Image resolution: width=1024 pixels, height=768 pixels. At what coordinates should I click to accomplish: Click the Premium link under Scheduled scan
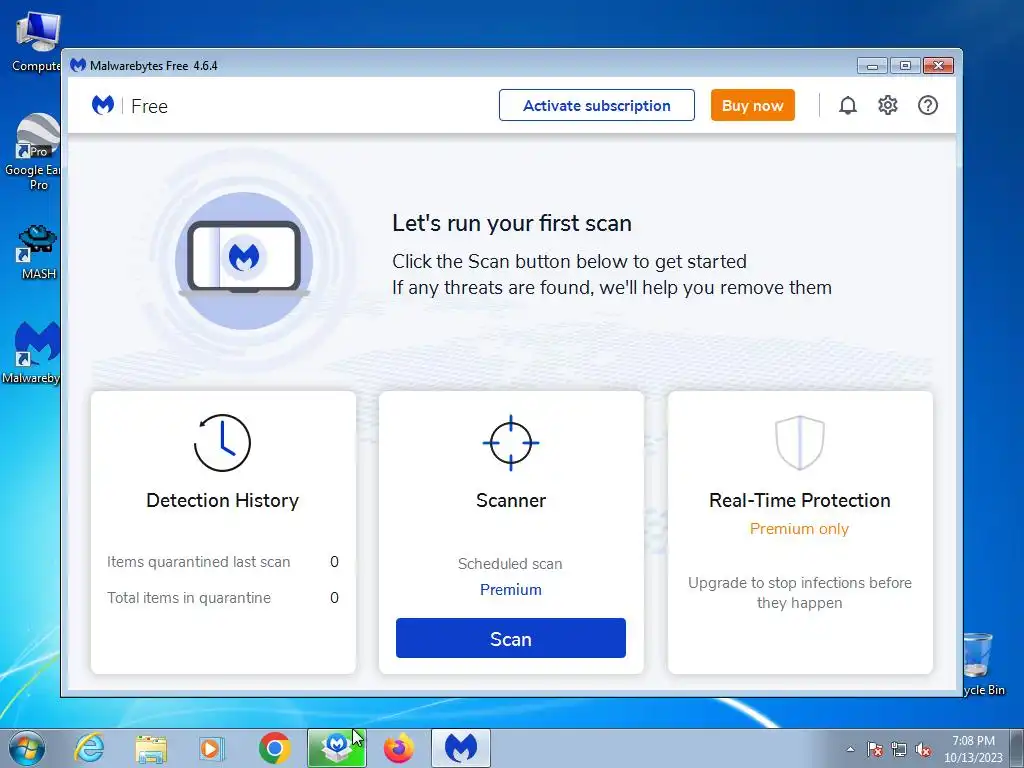pyautogui.click(x=511, y=590)
